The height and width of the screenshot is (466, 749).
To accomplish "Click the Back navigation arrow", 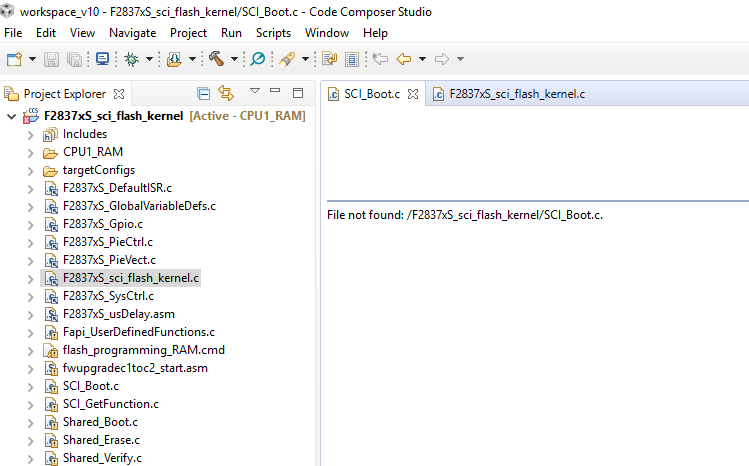I will [404, 59].
